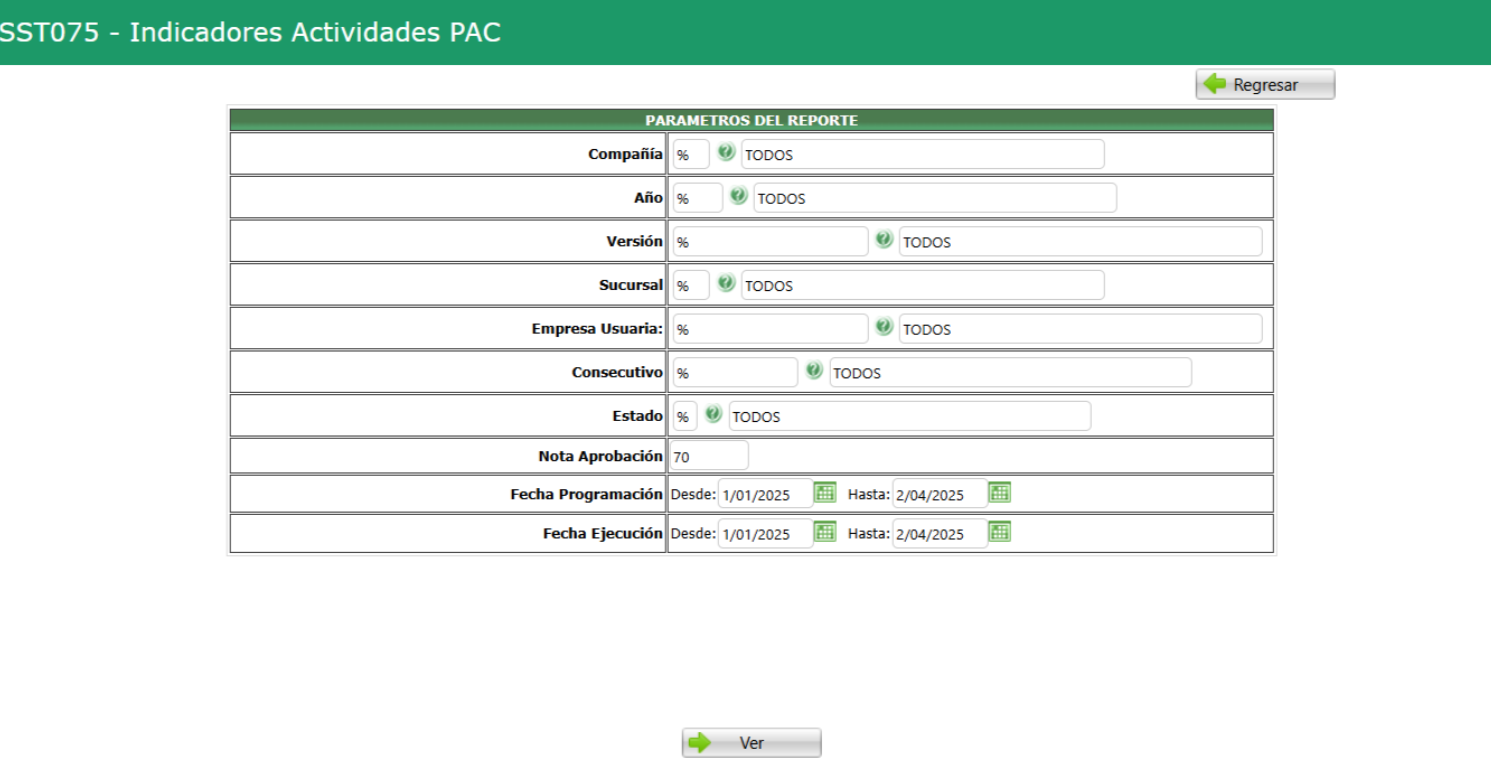Focus the Empresa Usuaria code field
This screenshot has height=777, width=1491.
click(770, 329)
